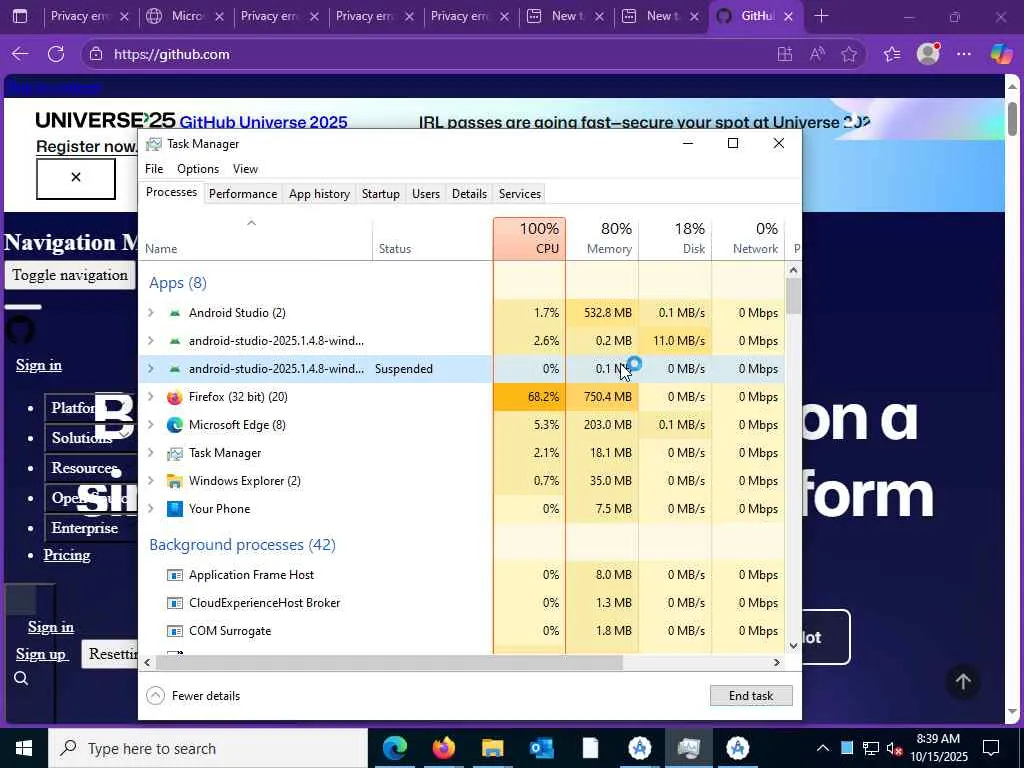The width and height of the screenshot is (1024, 768).
Task: Show hidden system tray icons
Action: (823, 748)
